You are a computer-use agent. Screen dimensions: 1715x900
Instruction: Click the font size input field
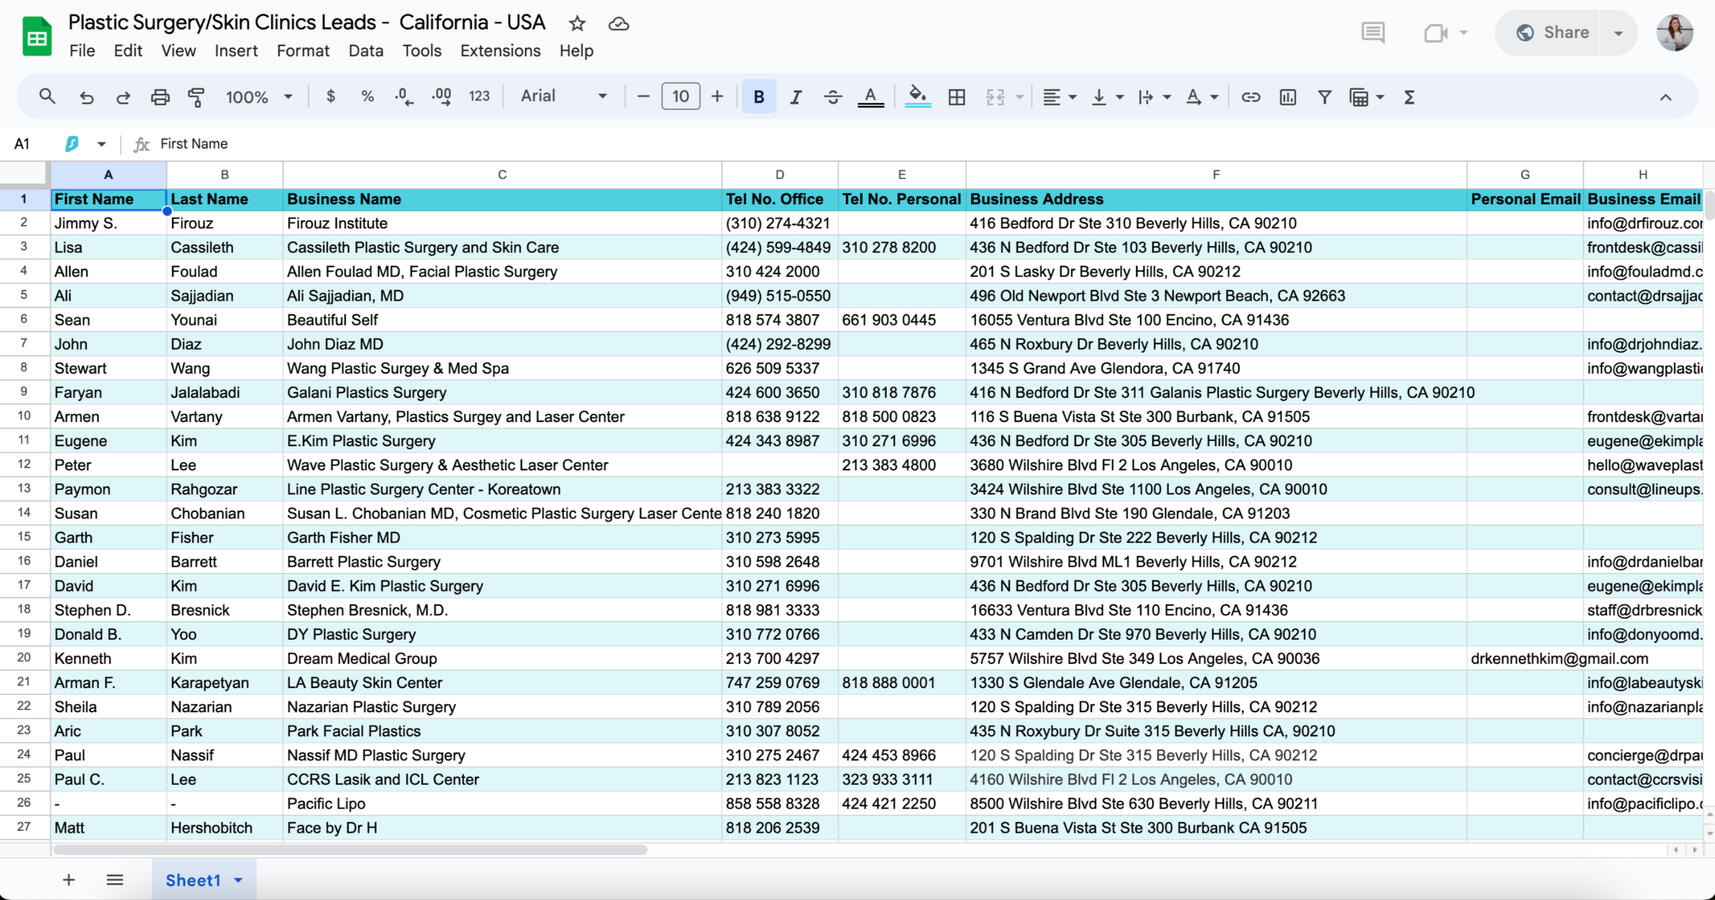click(x=680, y=97)
